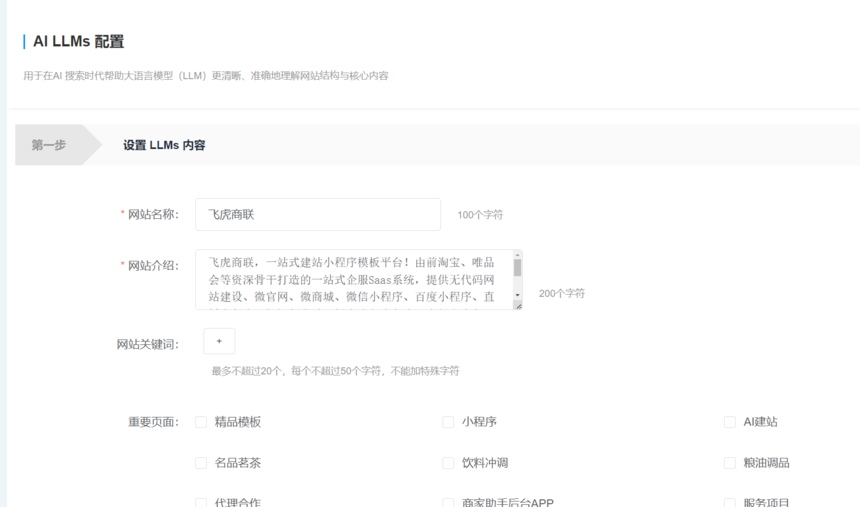860x507 pixels.
Task: Select the 名品茗茶 checkbox
Action: tap(201, 463)
